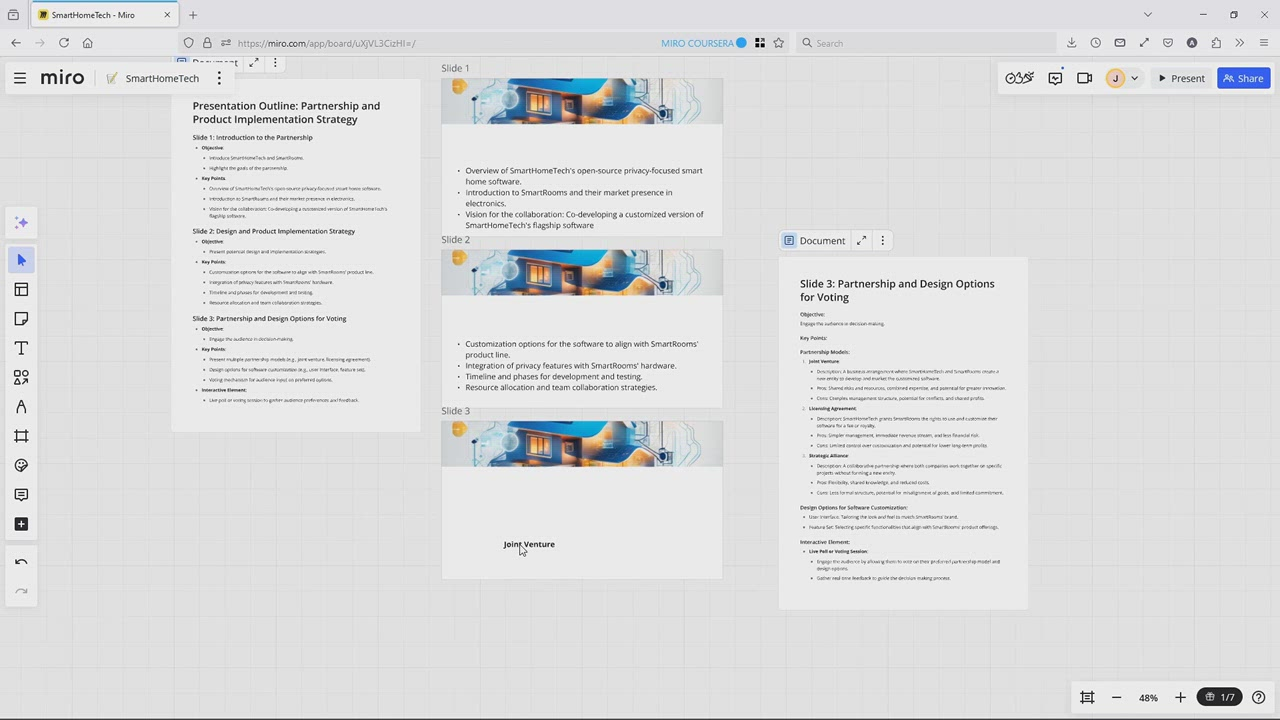Open the Miro AI sparkle tool
This screenshot has width=1280, height=720.
21,223
